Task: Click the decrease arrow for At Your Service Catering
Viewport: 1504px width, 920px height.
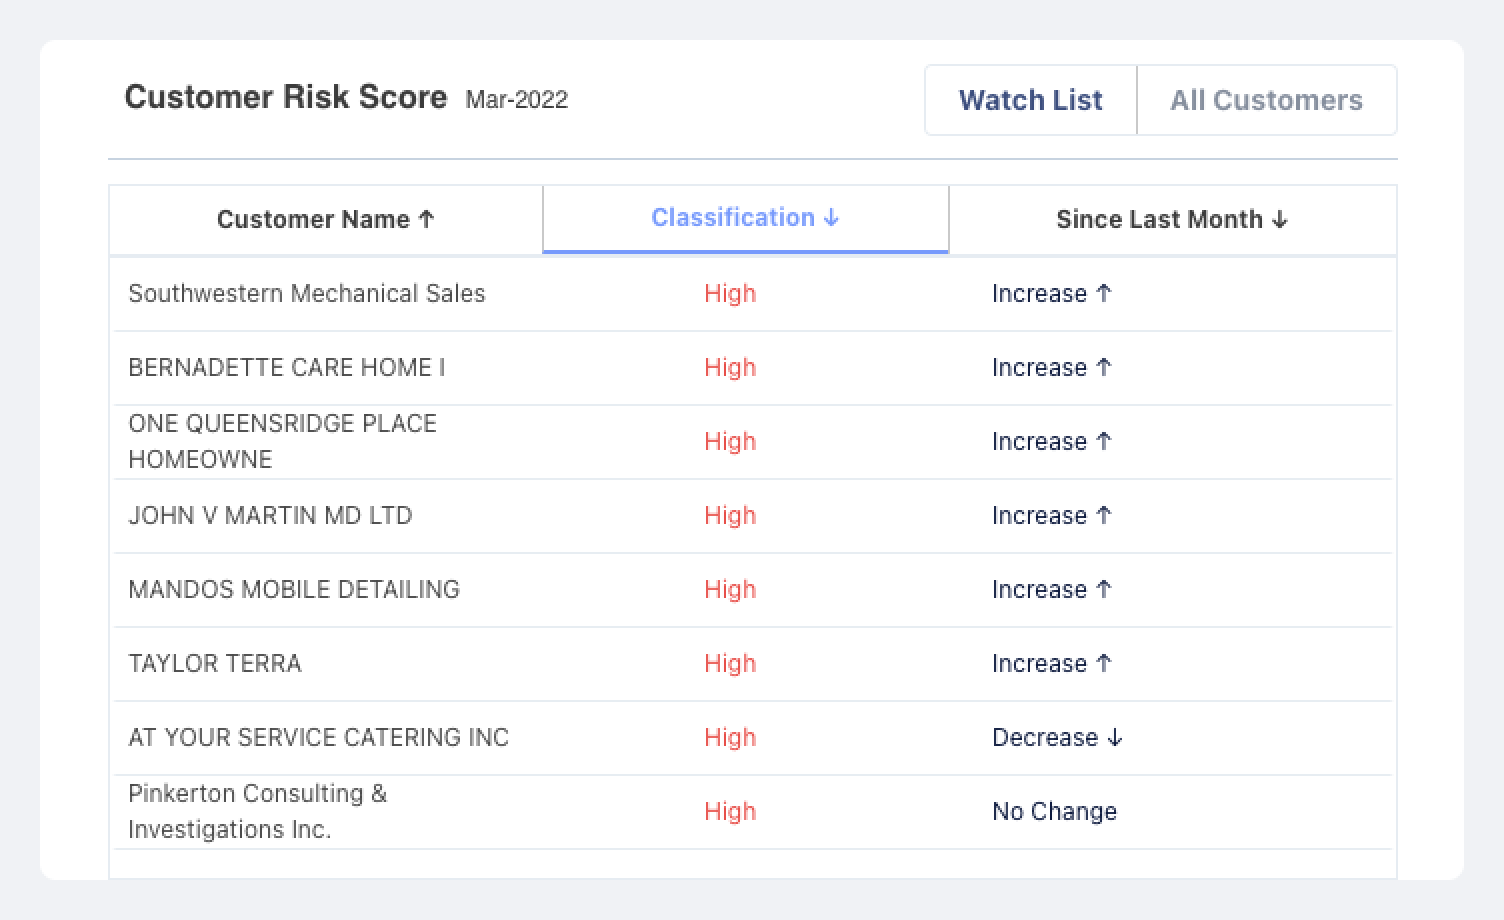Action: click(x=1115, y=738)
